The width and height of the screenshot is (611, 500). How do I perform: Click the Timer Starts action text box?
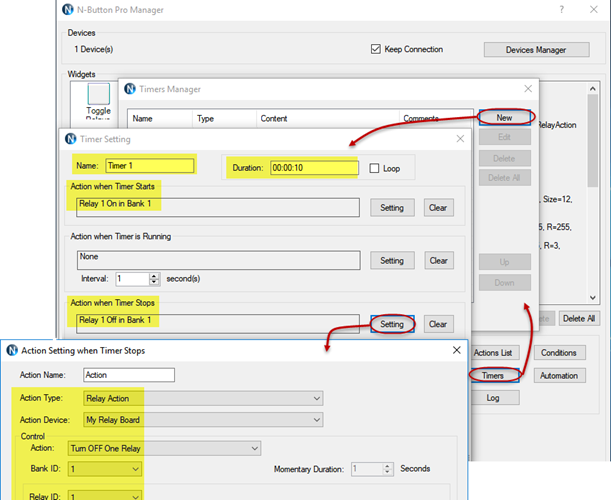pos(218,207)
